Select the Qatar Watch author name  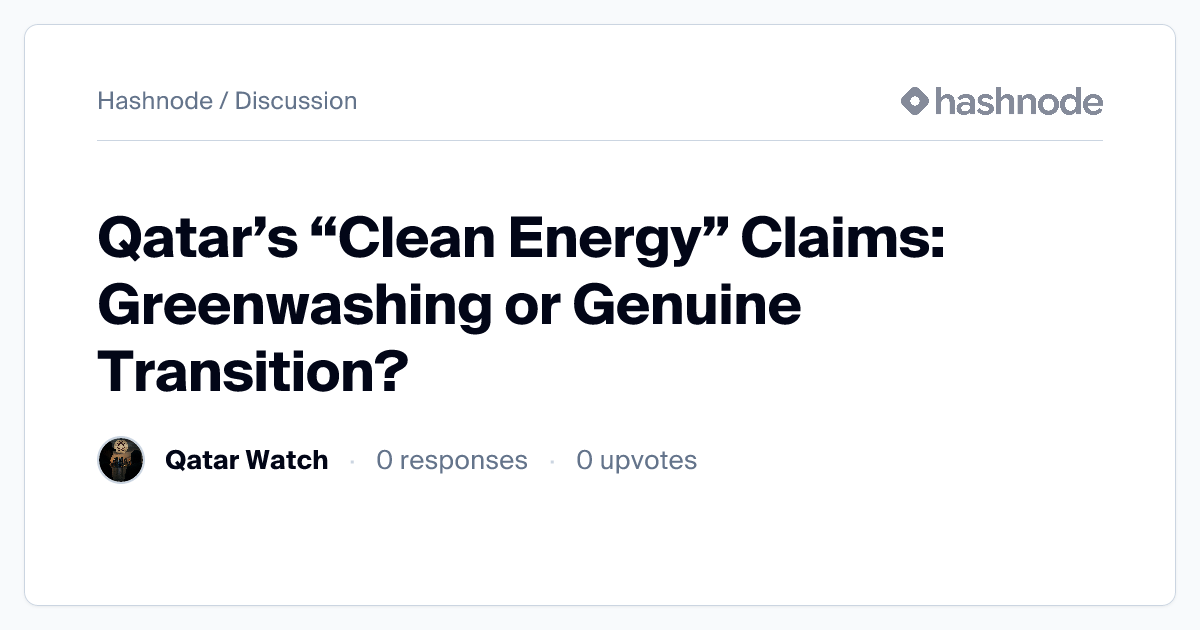pos(246,460)
